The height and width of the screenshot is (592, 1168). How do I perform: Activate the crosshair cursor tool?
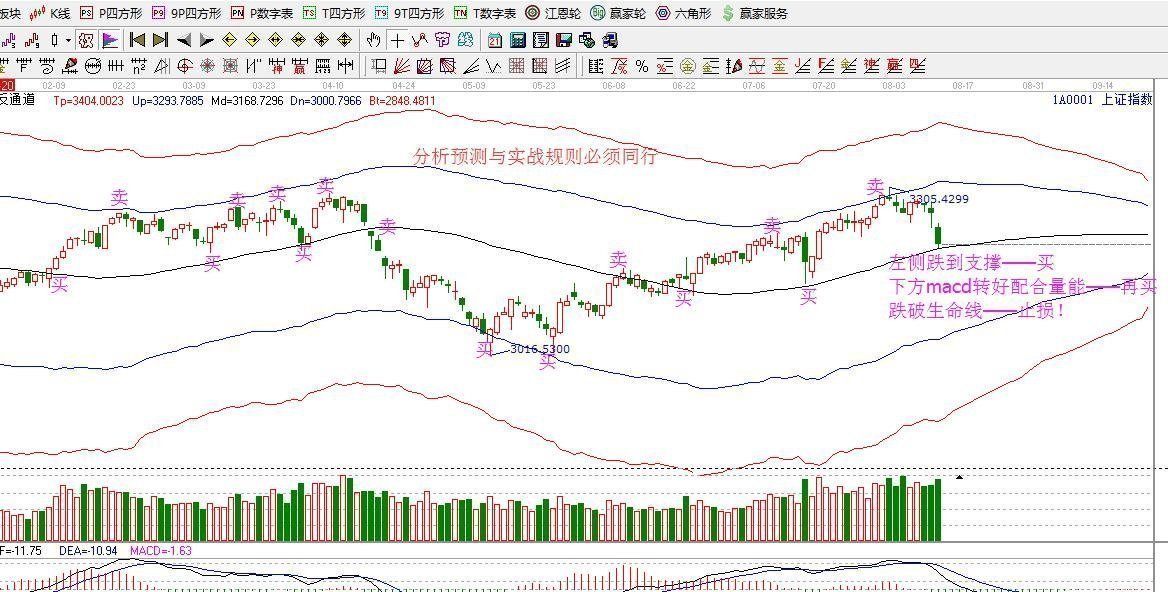click(x=399, y=40)
